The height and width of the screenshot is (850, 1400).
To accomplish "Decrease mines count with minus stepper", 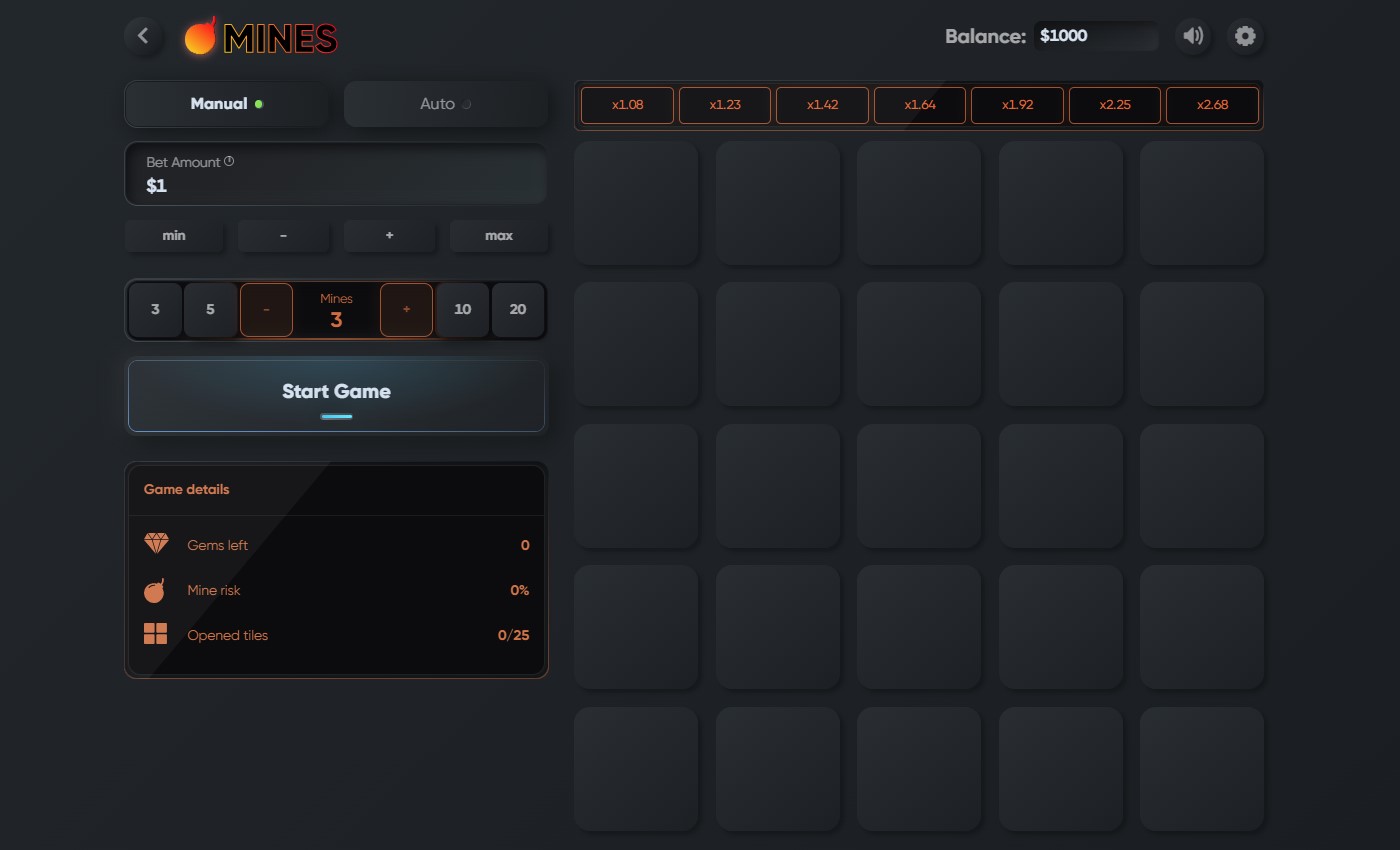I will coord(266,310).
